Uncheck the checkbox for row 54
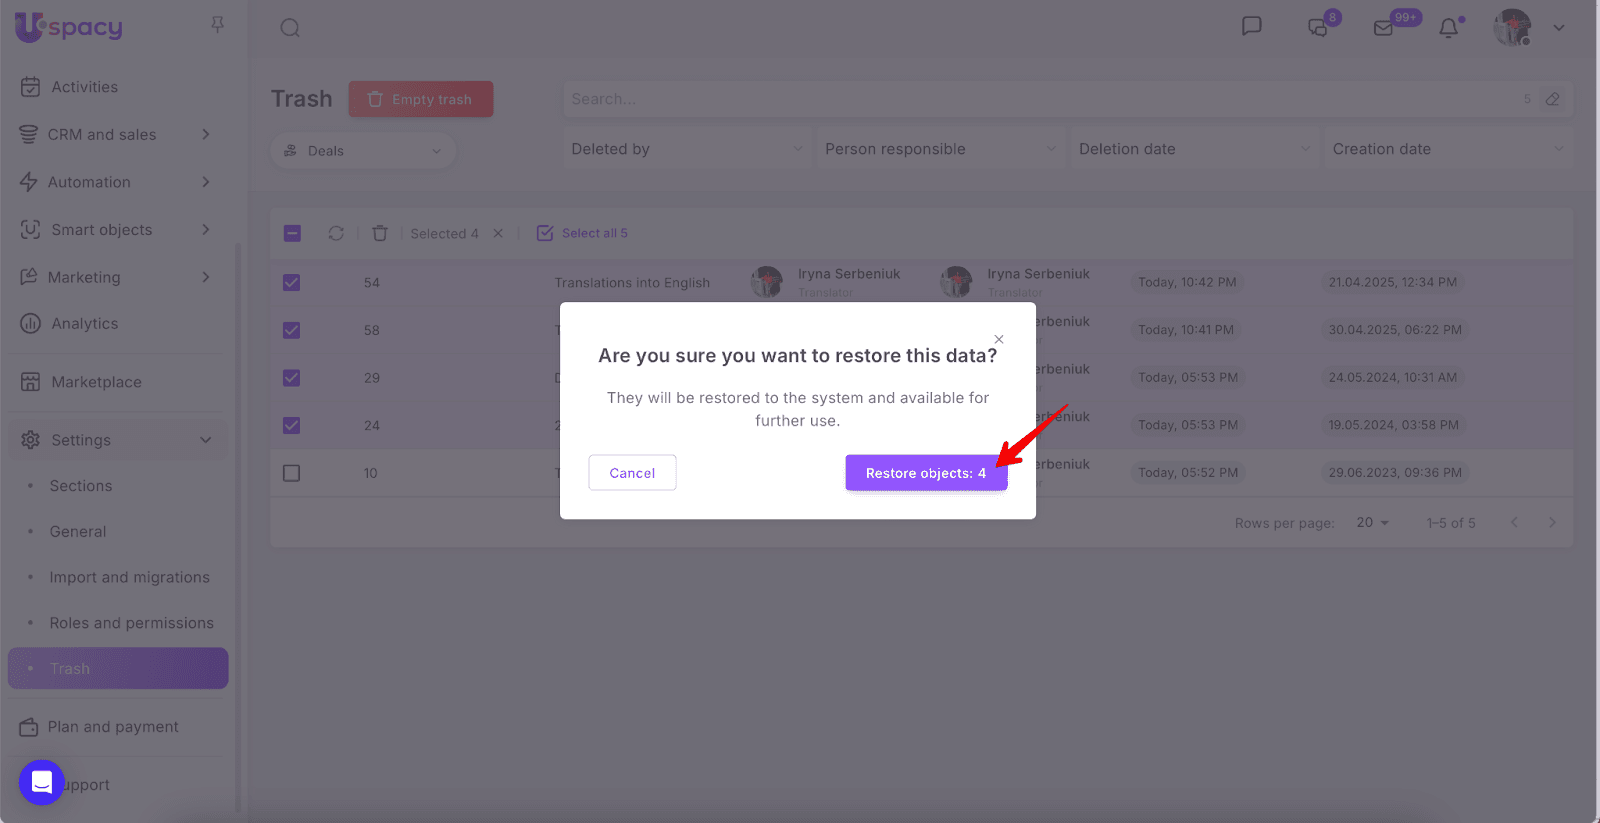This screenshot has width=1600, height=823. (292, 283)
